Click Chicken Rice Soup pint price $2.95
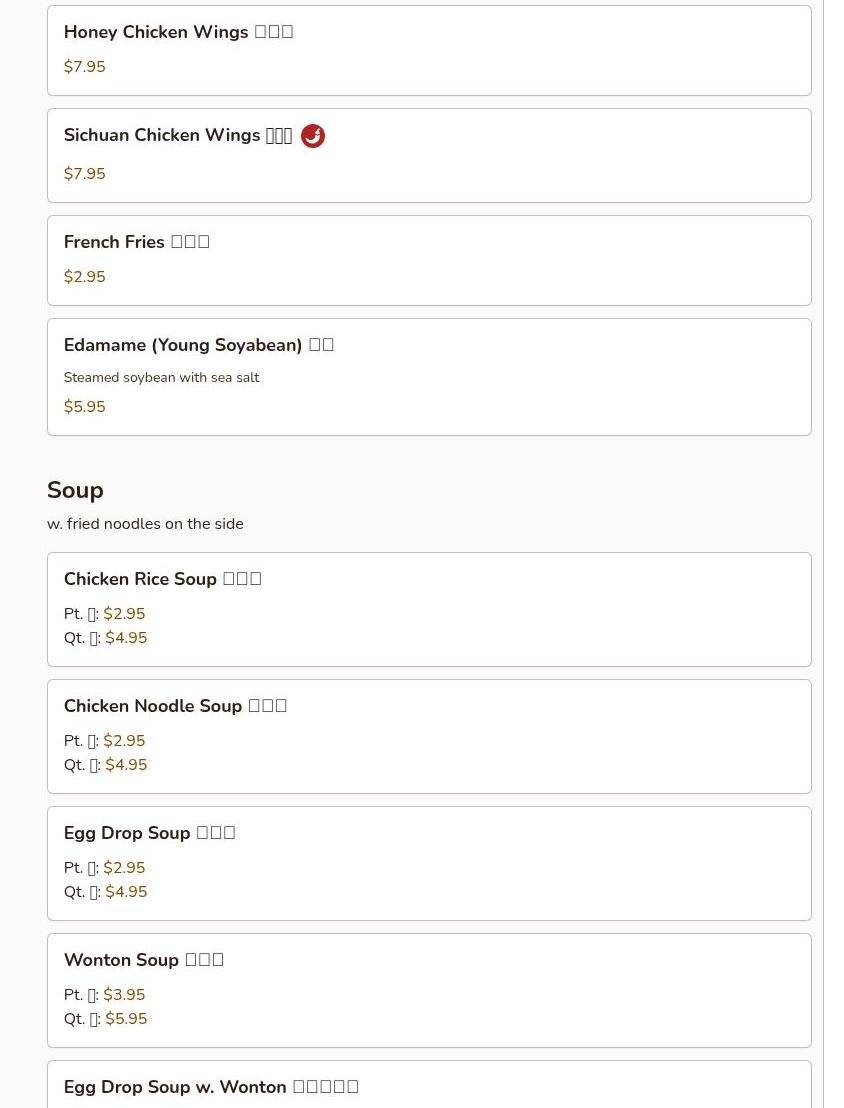This screenshot has width=844, height=1108. coord(124,613)
